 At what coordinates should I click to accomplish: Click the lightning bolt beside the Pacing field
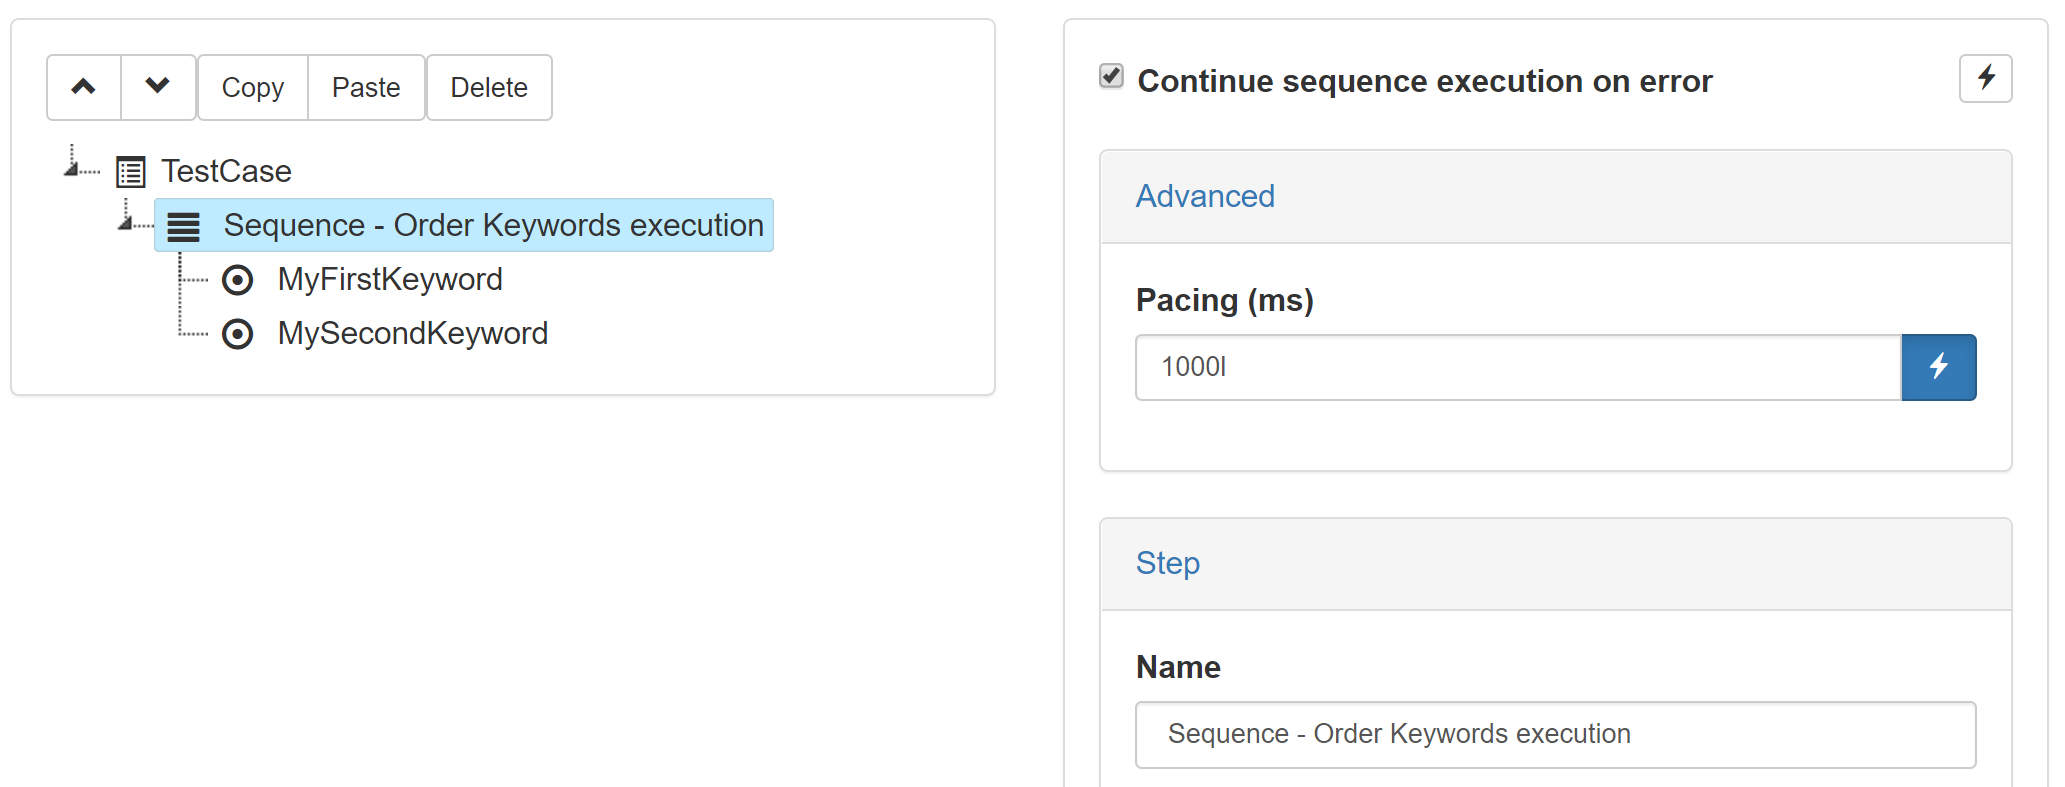pos(1938,367)
